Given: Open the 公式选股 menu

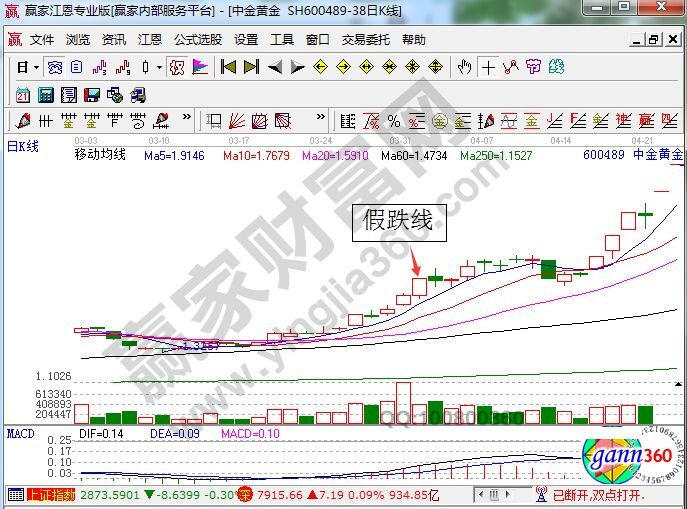Looking at the screenshot, I should [x=198, y=40].
